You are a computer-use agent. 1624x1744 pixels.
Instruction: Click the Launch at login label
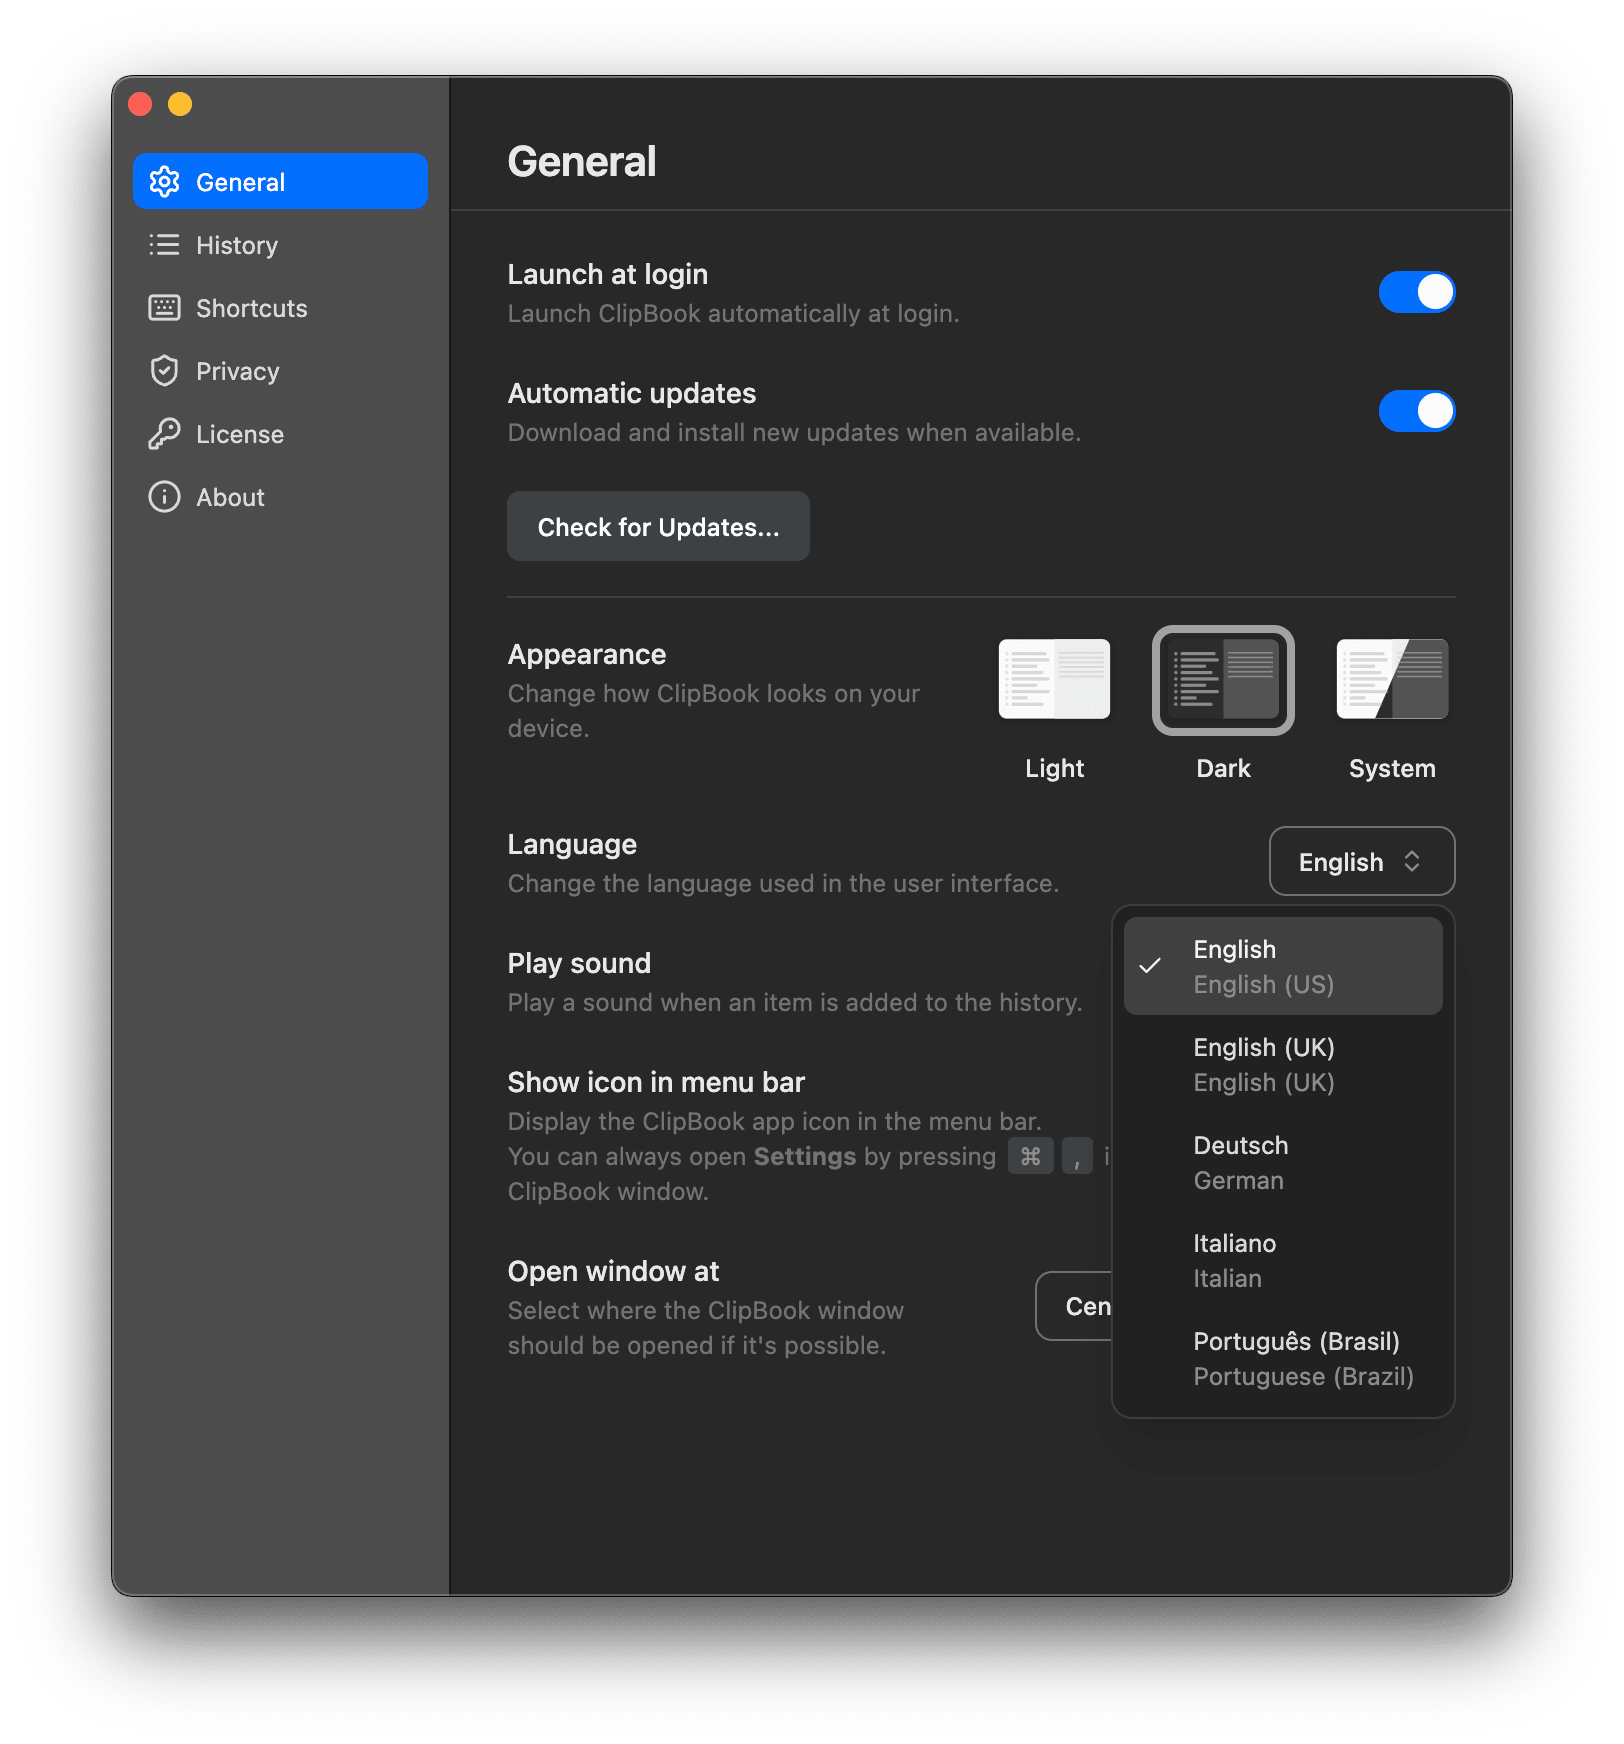click(x=608, y=274)
